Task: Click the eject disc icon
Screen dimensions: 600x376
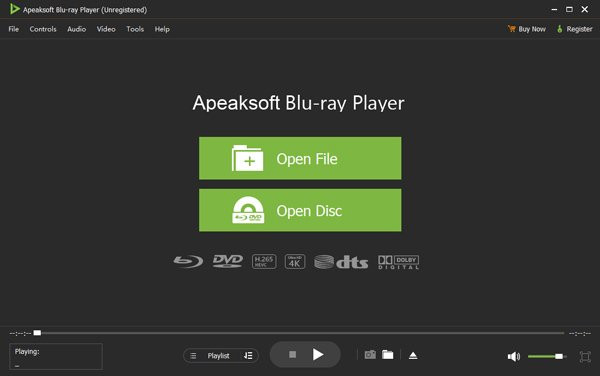Action: click(x=413, y=356)
